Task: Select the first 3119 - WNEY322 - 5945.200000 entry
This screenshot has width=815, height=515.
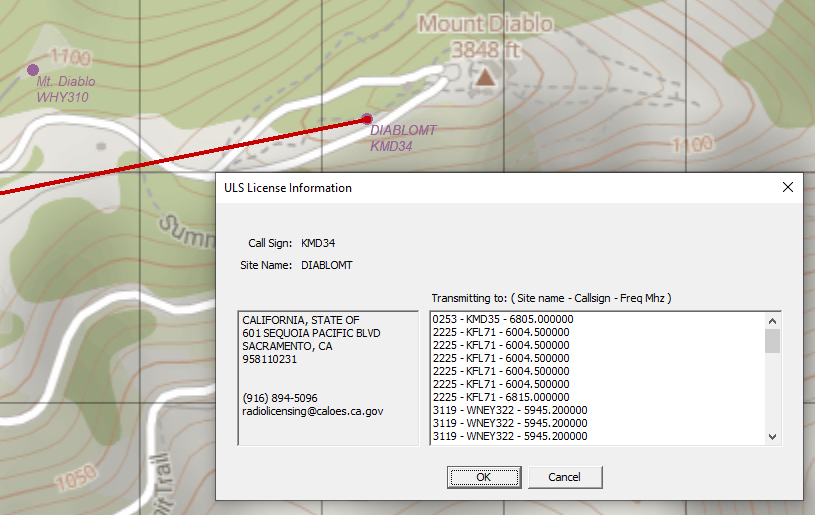Action: click(509, 410)
